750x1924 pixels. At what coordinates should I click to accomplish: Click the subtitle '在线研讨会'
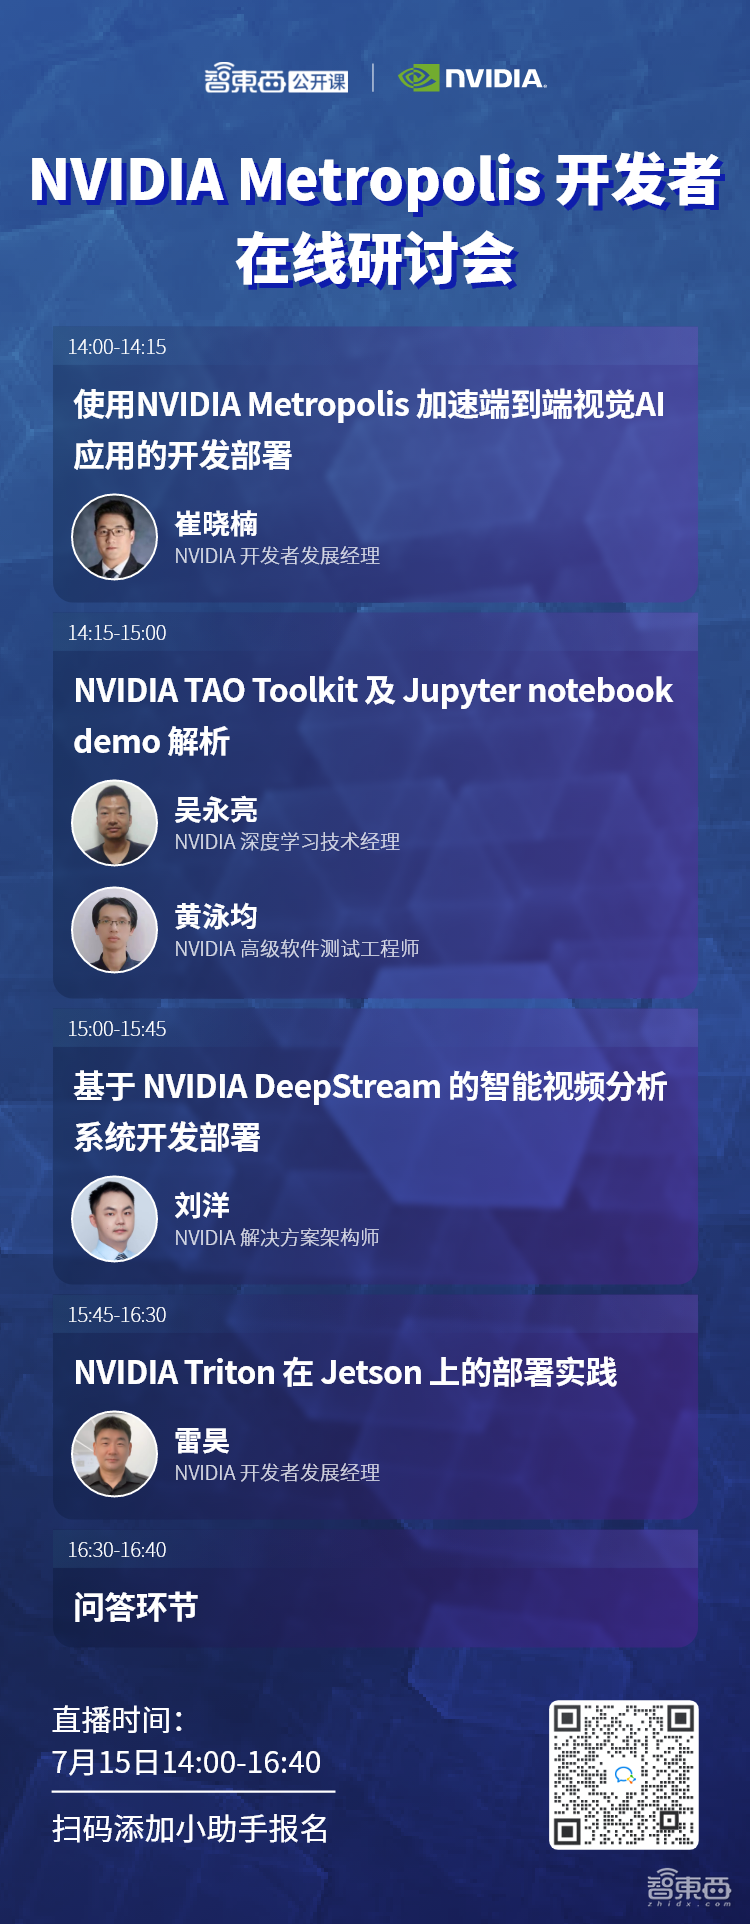tap(375, 260)
